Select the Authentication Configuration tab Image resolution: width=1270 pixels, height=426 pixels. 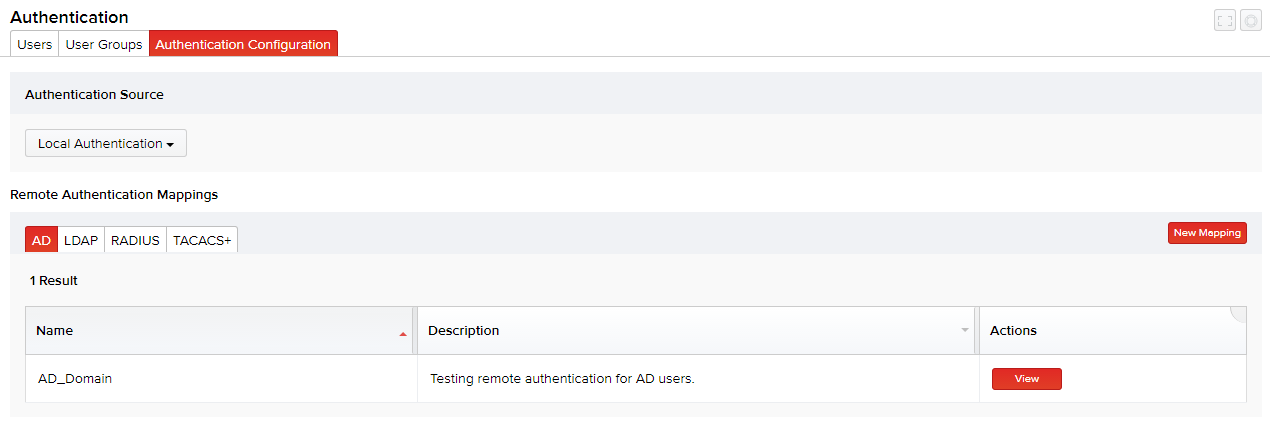pyautogui.click(x=243, y=44)
